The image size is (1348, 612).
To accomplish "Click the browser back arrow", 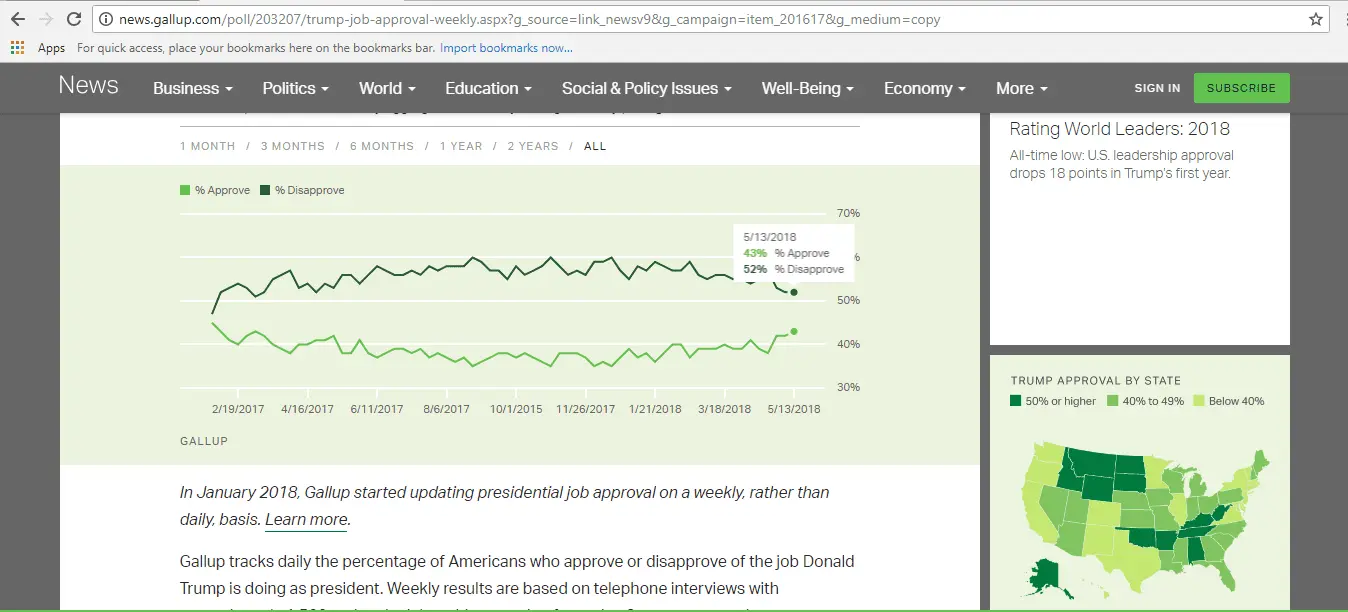I will point(17,19).
